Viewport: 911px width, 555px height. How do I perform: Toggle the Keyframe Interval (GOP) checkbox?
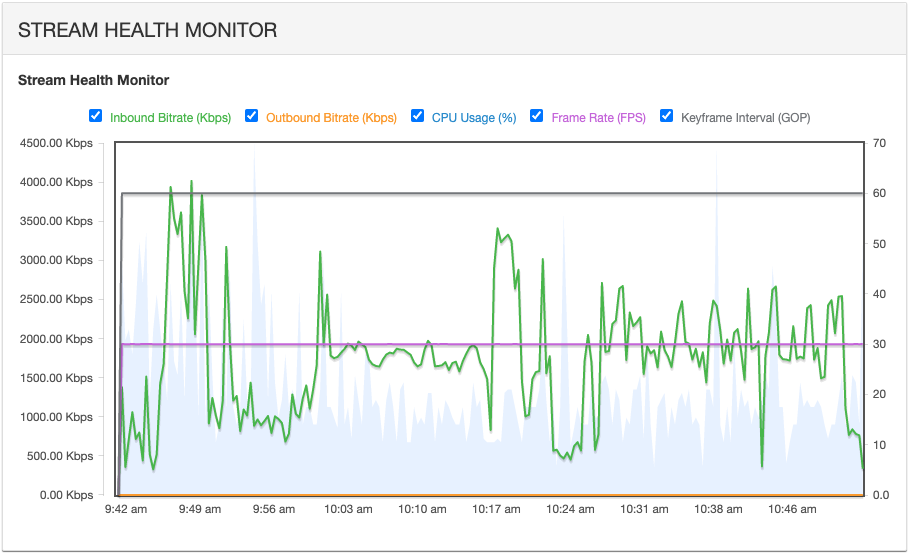[667, 116]
